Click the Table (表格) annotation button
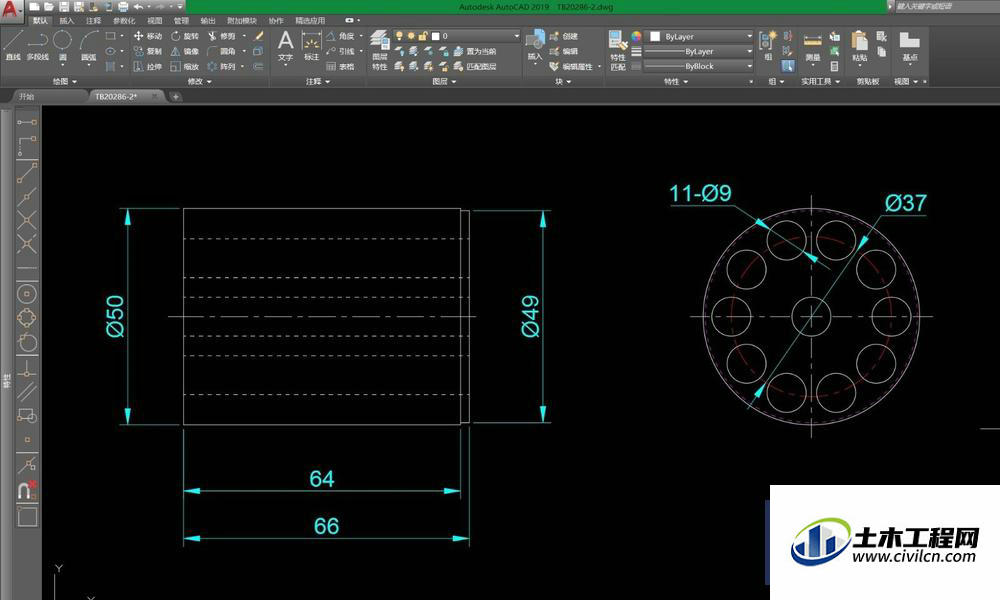 [341, 66]
